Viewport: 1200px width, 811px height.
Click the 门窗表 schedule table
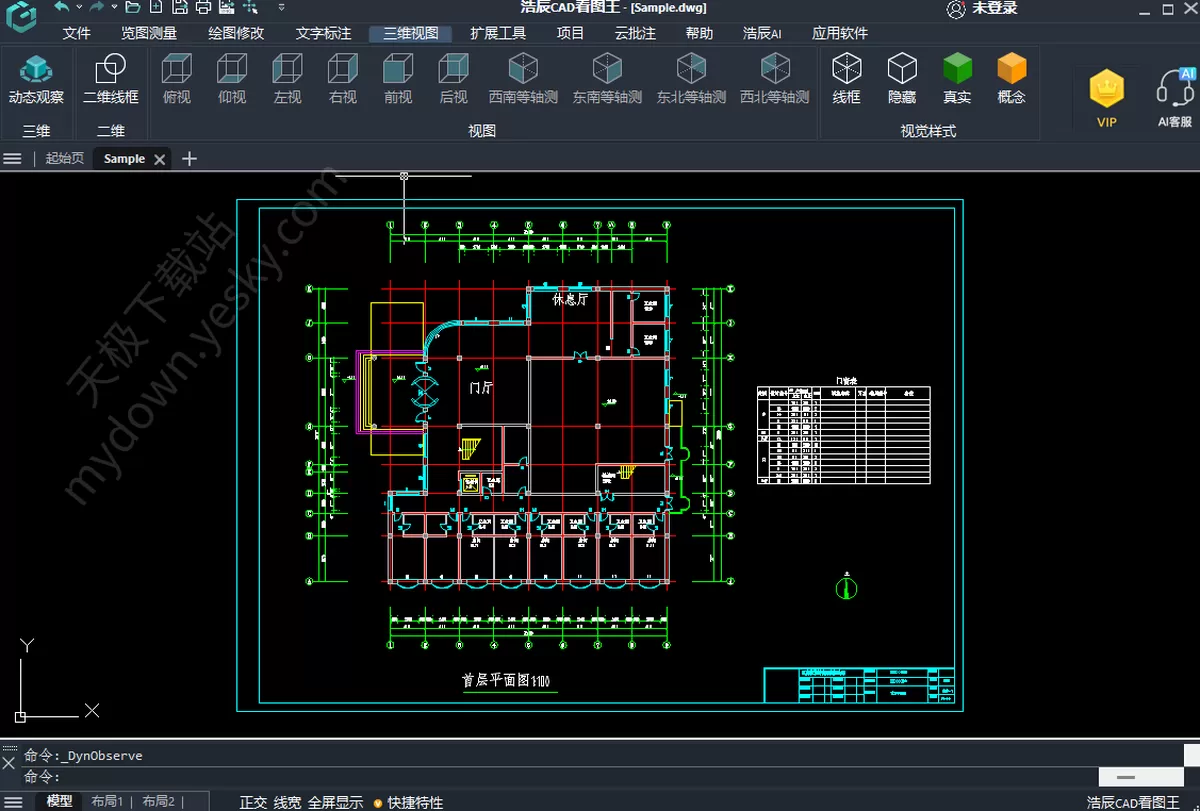[844, 435]
